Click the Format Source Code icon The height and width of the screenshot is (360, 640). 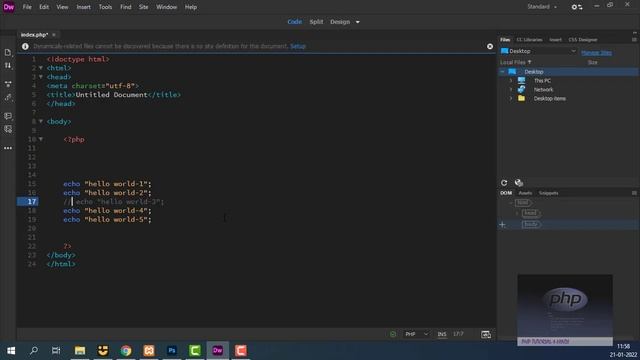pos(8,98)
